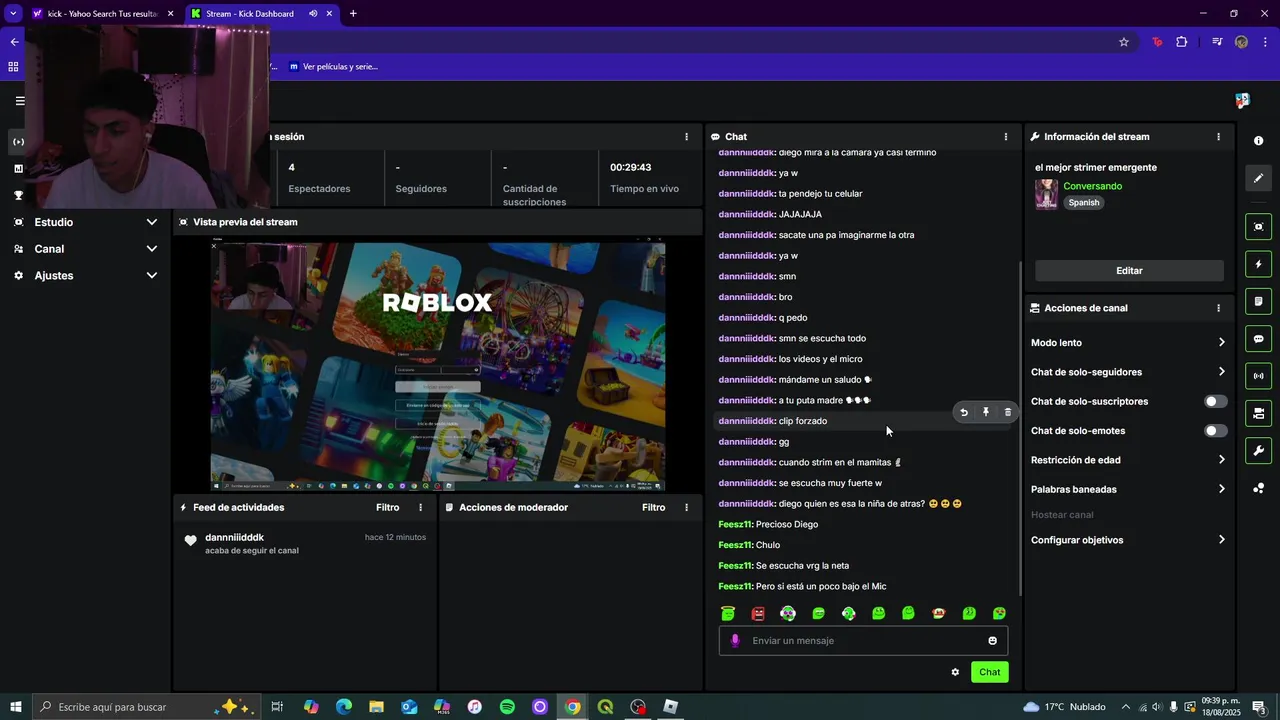Open the emoji picker in message box
This screenshot has height=720, width=1280.
coord(993,641)
